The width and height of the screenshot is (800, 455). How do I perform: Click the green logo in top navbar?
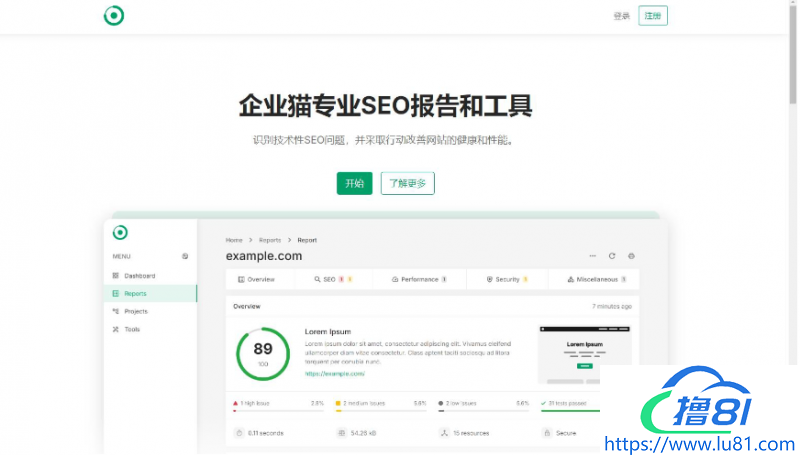[x=114, y=16]
